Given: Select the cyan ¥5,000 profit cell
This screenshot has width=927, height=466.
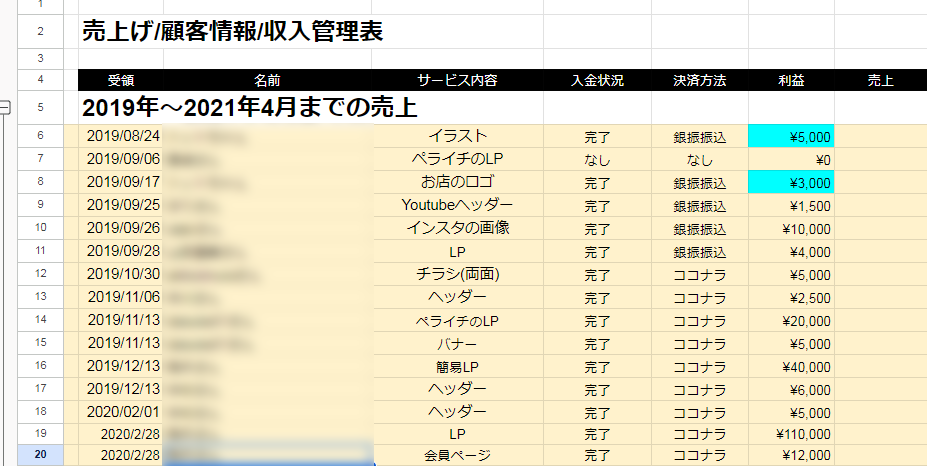Looking at the screenshot, I should [x=791, y=136].
